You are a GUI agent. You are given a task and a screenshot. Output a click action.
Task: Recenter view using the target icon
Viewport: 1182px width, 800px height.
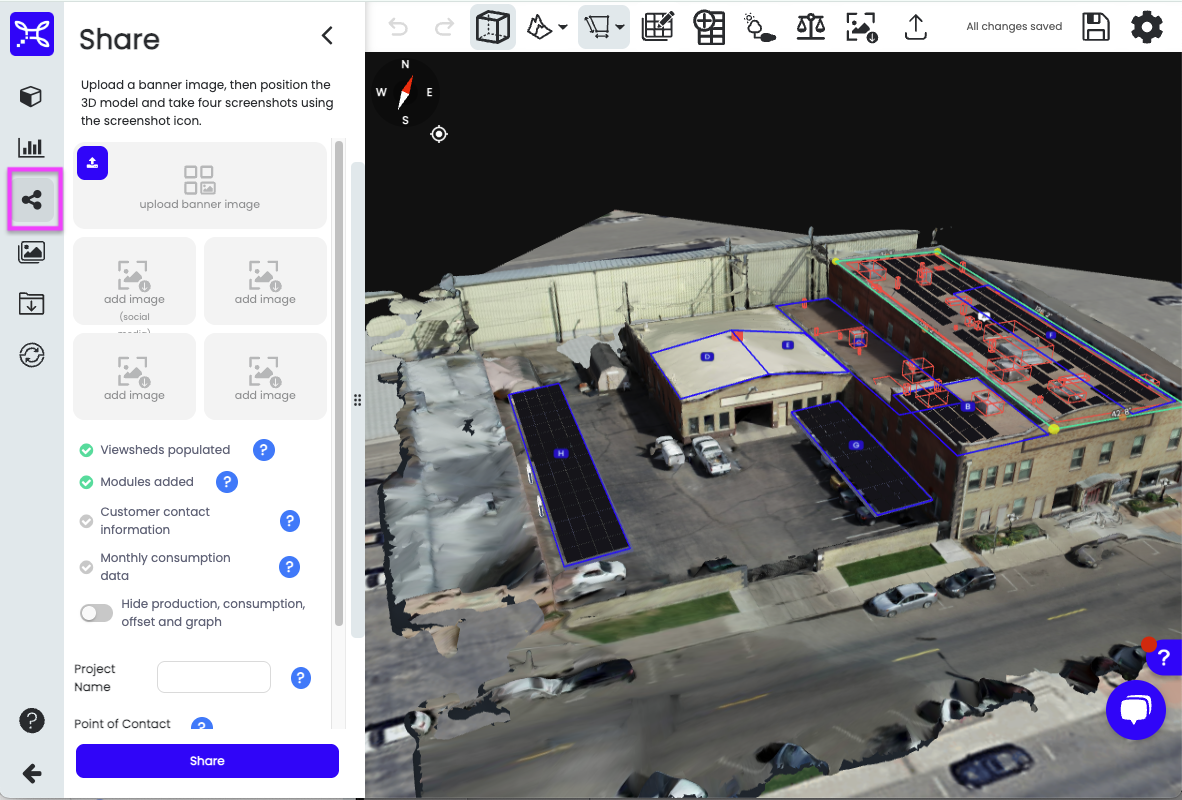439,134
